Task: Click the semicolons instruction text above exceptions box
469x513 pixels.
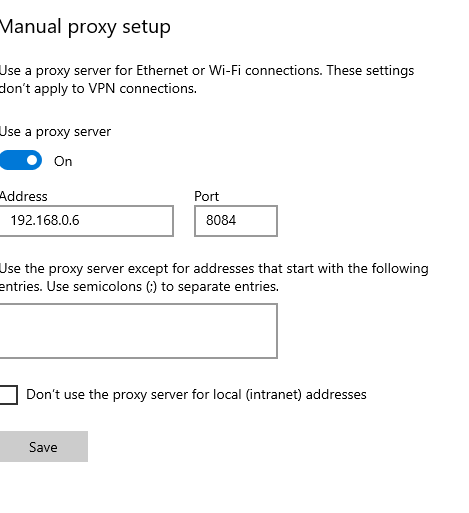Action: pyautogui.click(x=214, y=277)
